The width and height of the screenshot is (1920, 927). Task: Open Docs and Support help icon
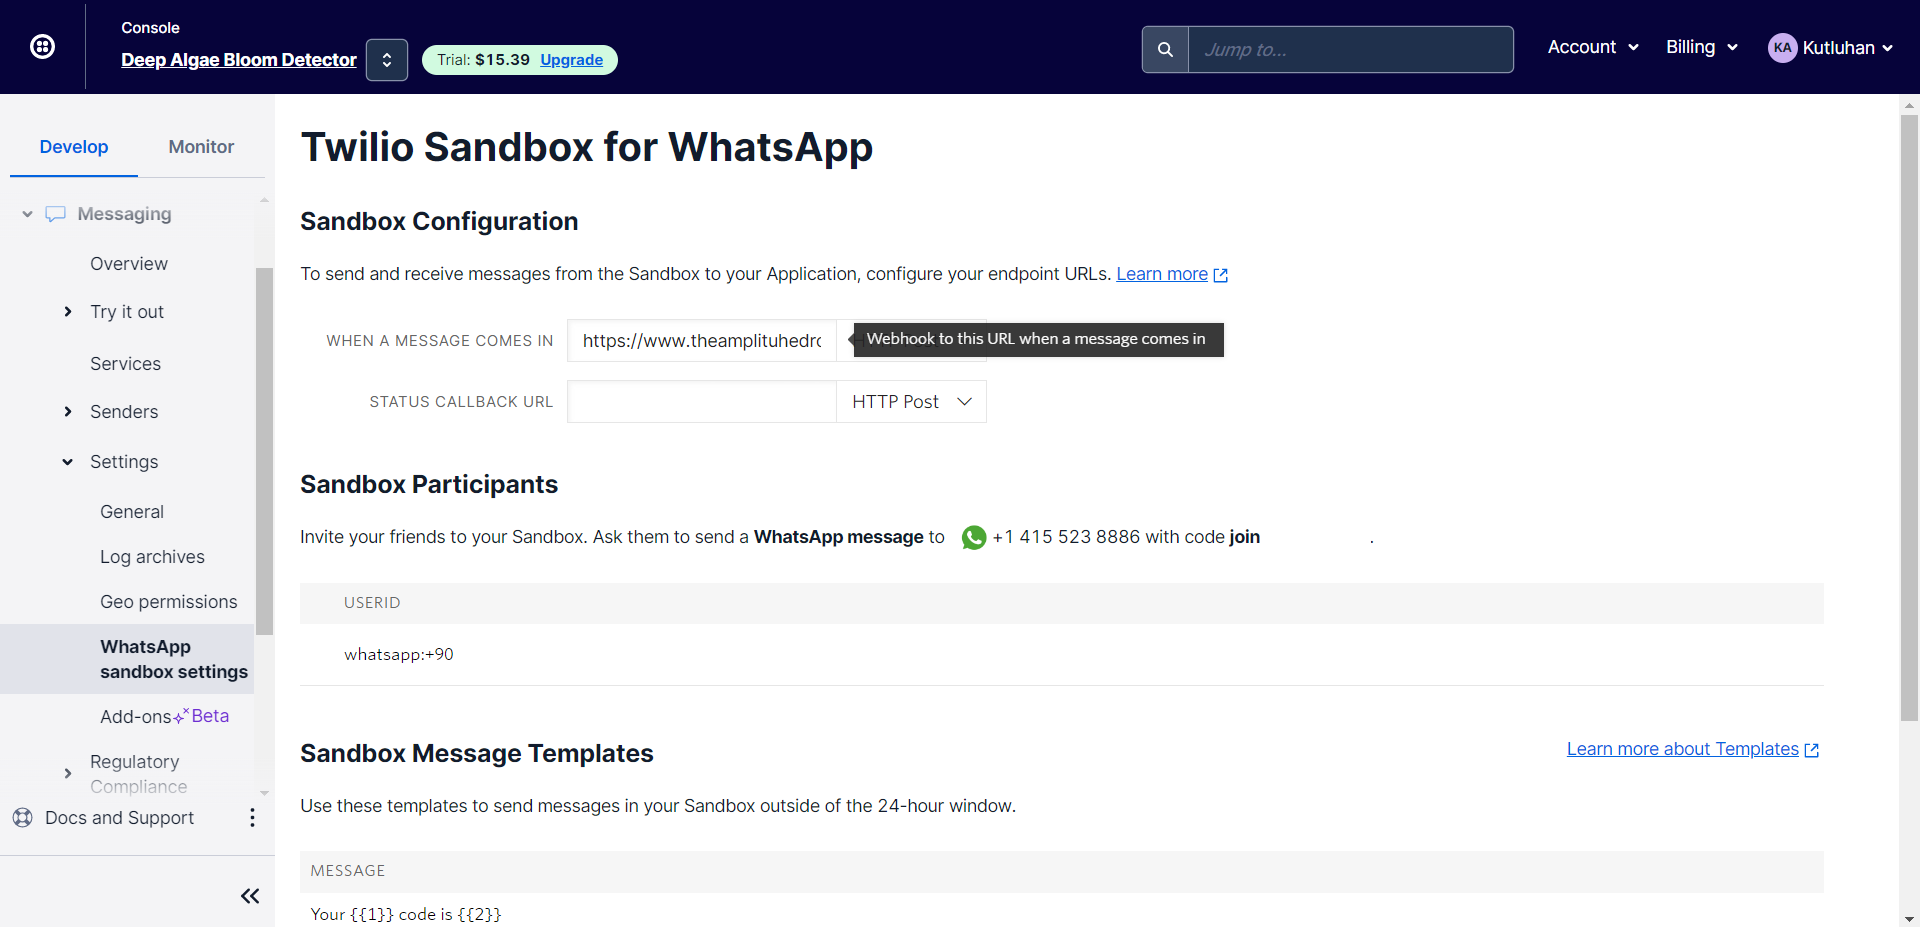[22, 817]
